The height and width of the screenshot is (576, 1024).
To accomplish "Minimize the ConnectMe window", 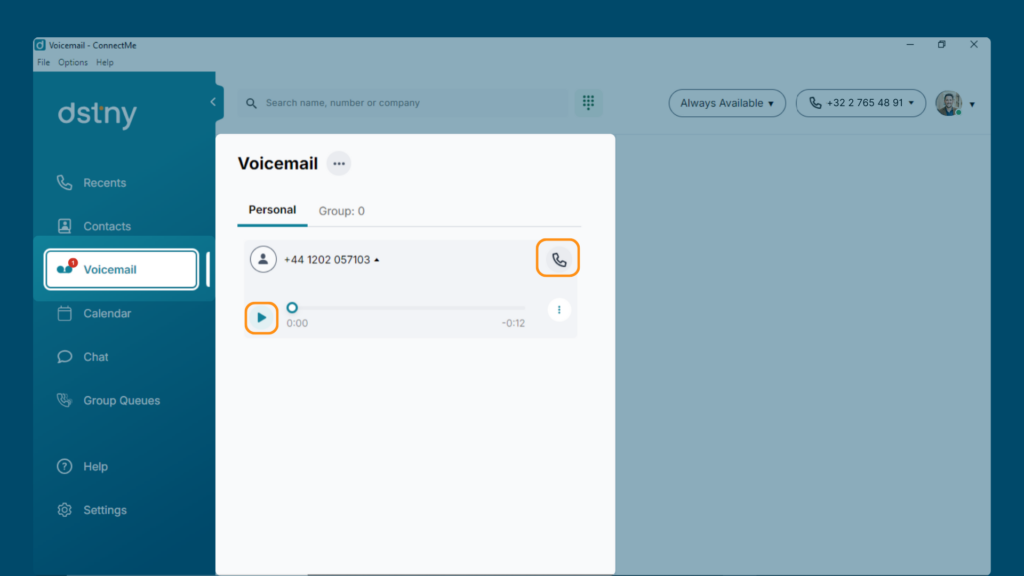I will 910,44.
